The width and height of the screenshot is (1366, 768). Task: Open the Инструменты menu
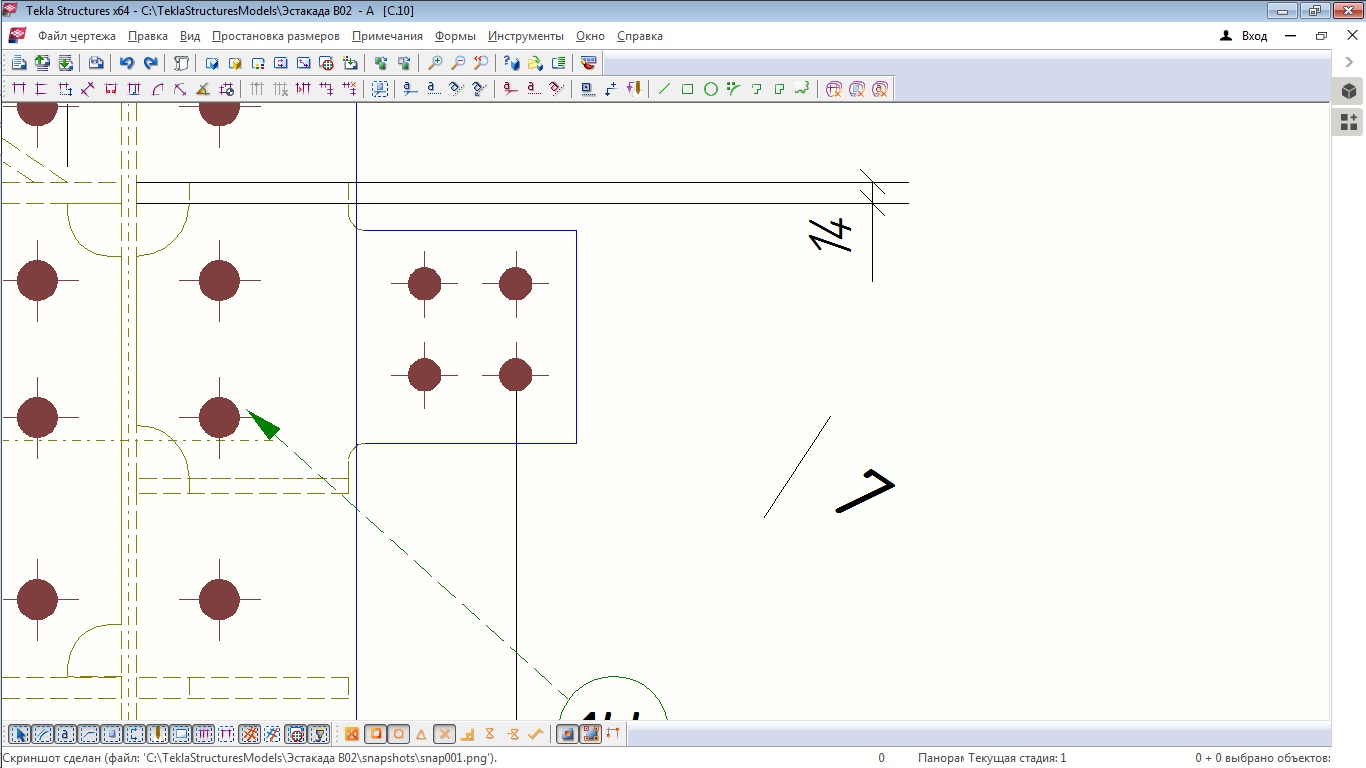coord(526,36)
